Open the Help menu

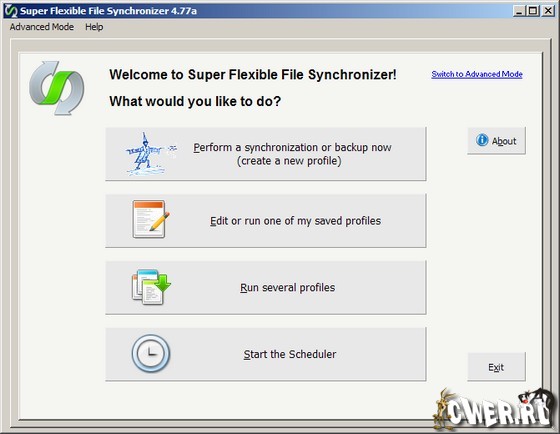(94, 27)
